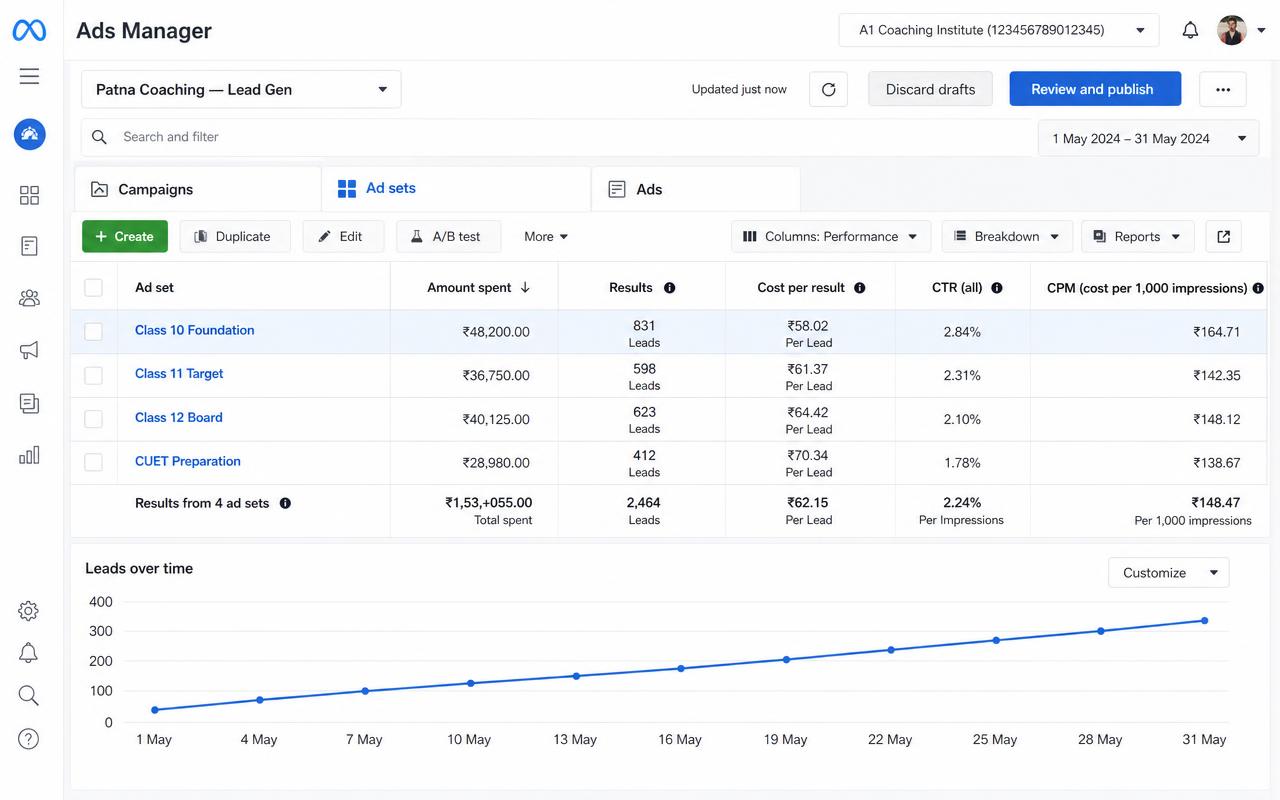Check the Class 11 Target row checkbox
This screenshot has height=800, width=1280.
click(x=93, y=375)
